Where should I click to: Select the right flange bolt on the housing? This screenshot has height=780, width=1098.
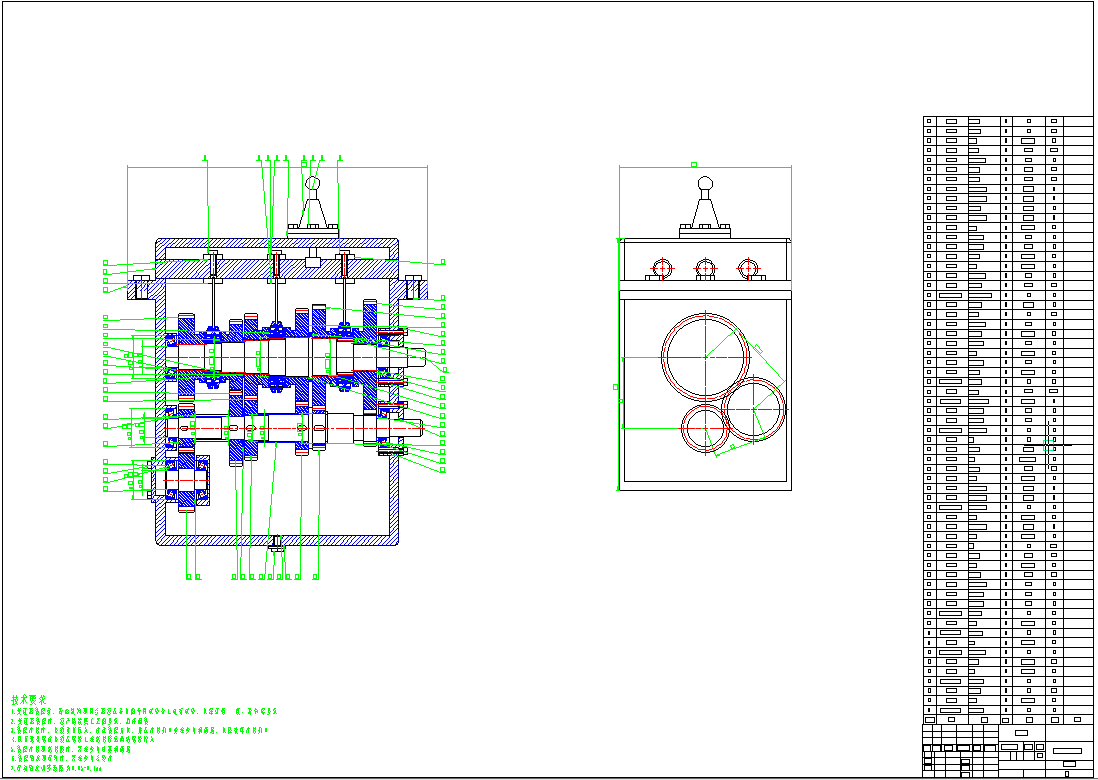[414, 287]
